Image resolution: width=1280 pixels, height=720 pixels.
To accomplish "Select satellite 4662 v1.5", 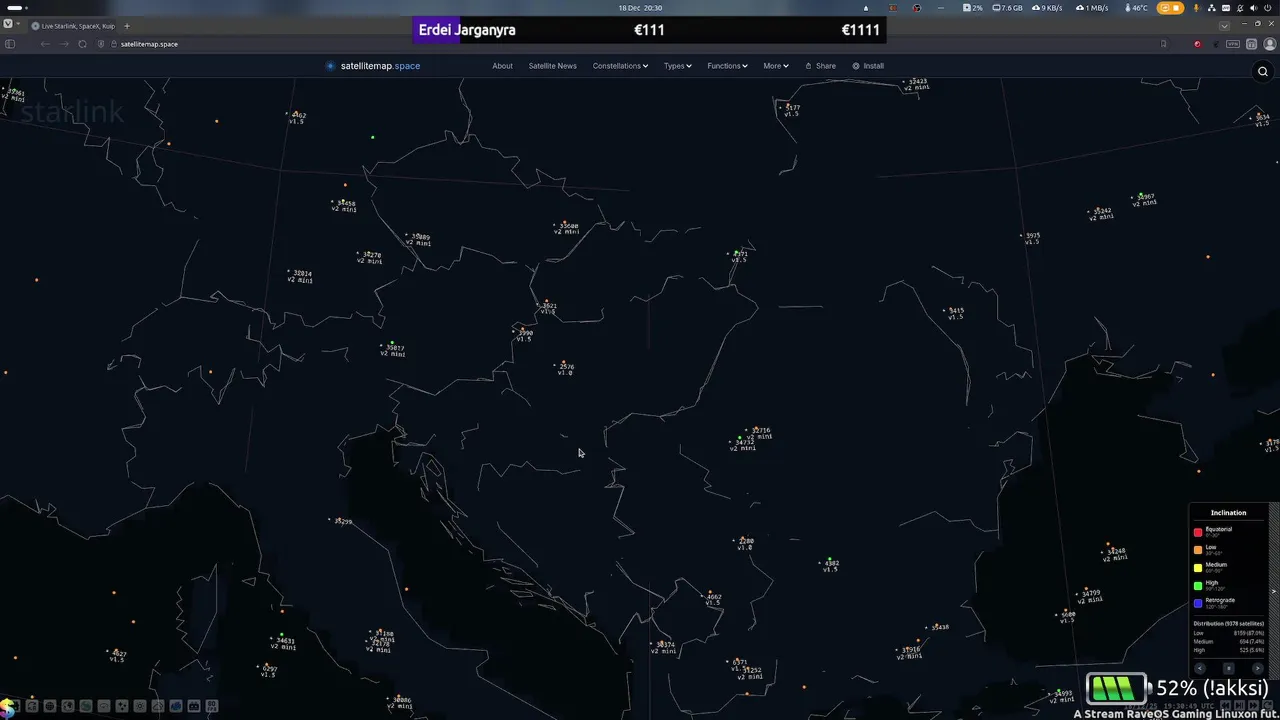I will (713, 599).
